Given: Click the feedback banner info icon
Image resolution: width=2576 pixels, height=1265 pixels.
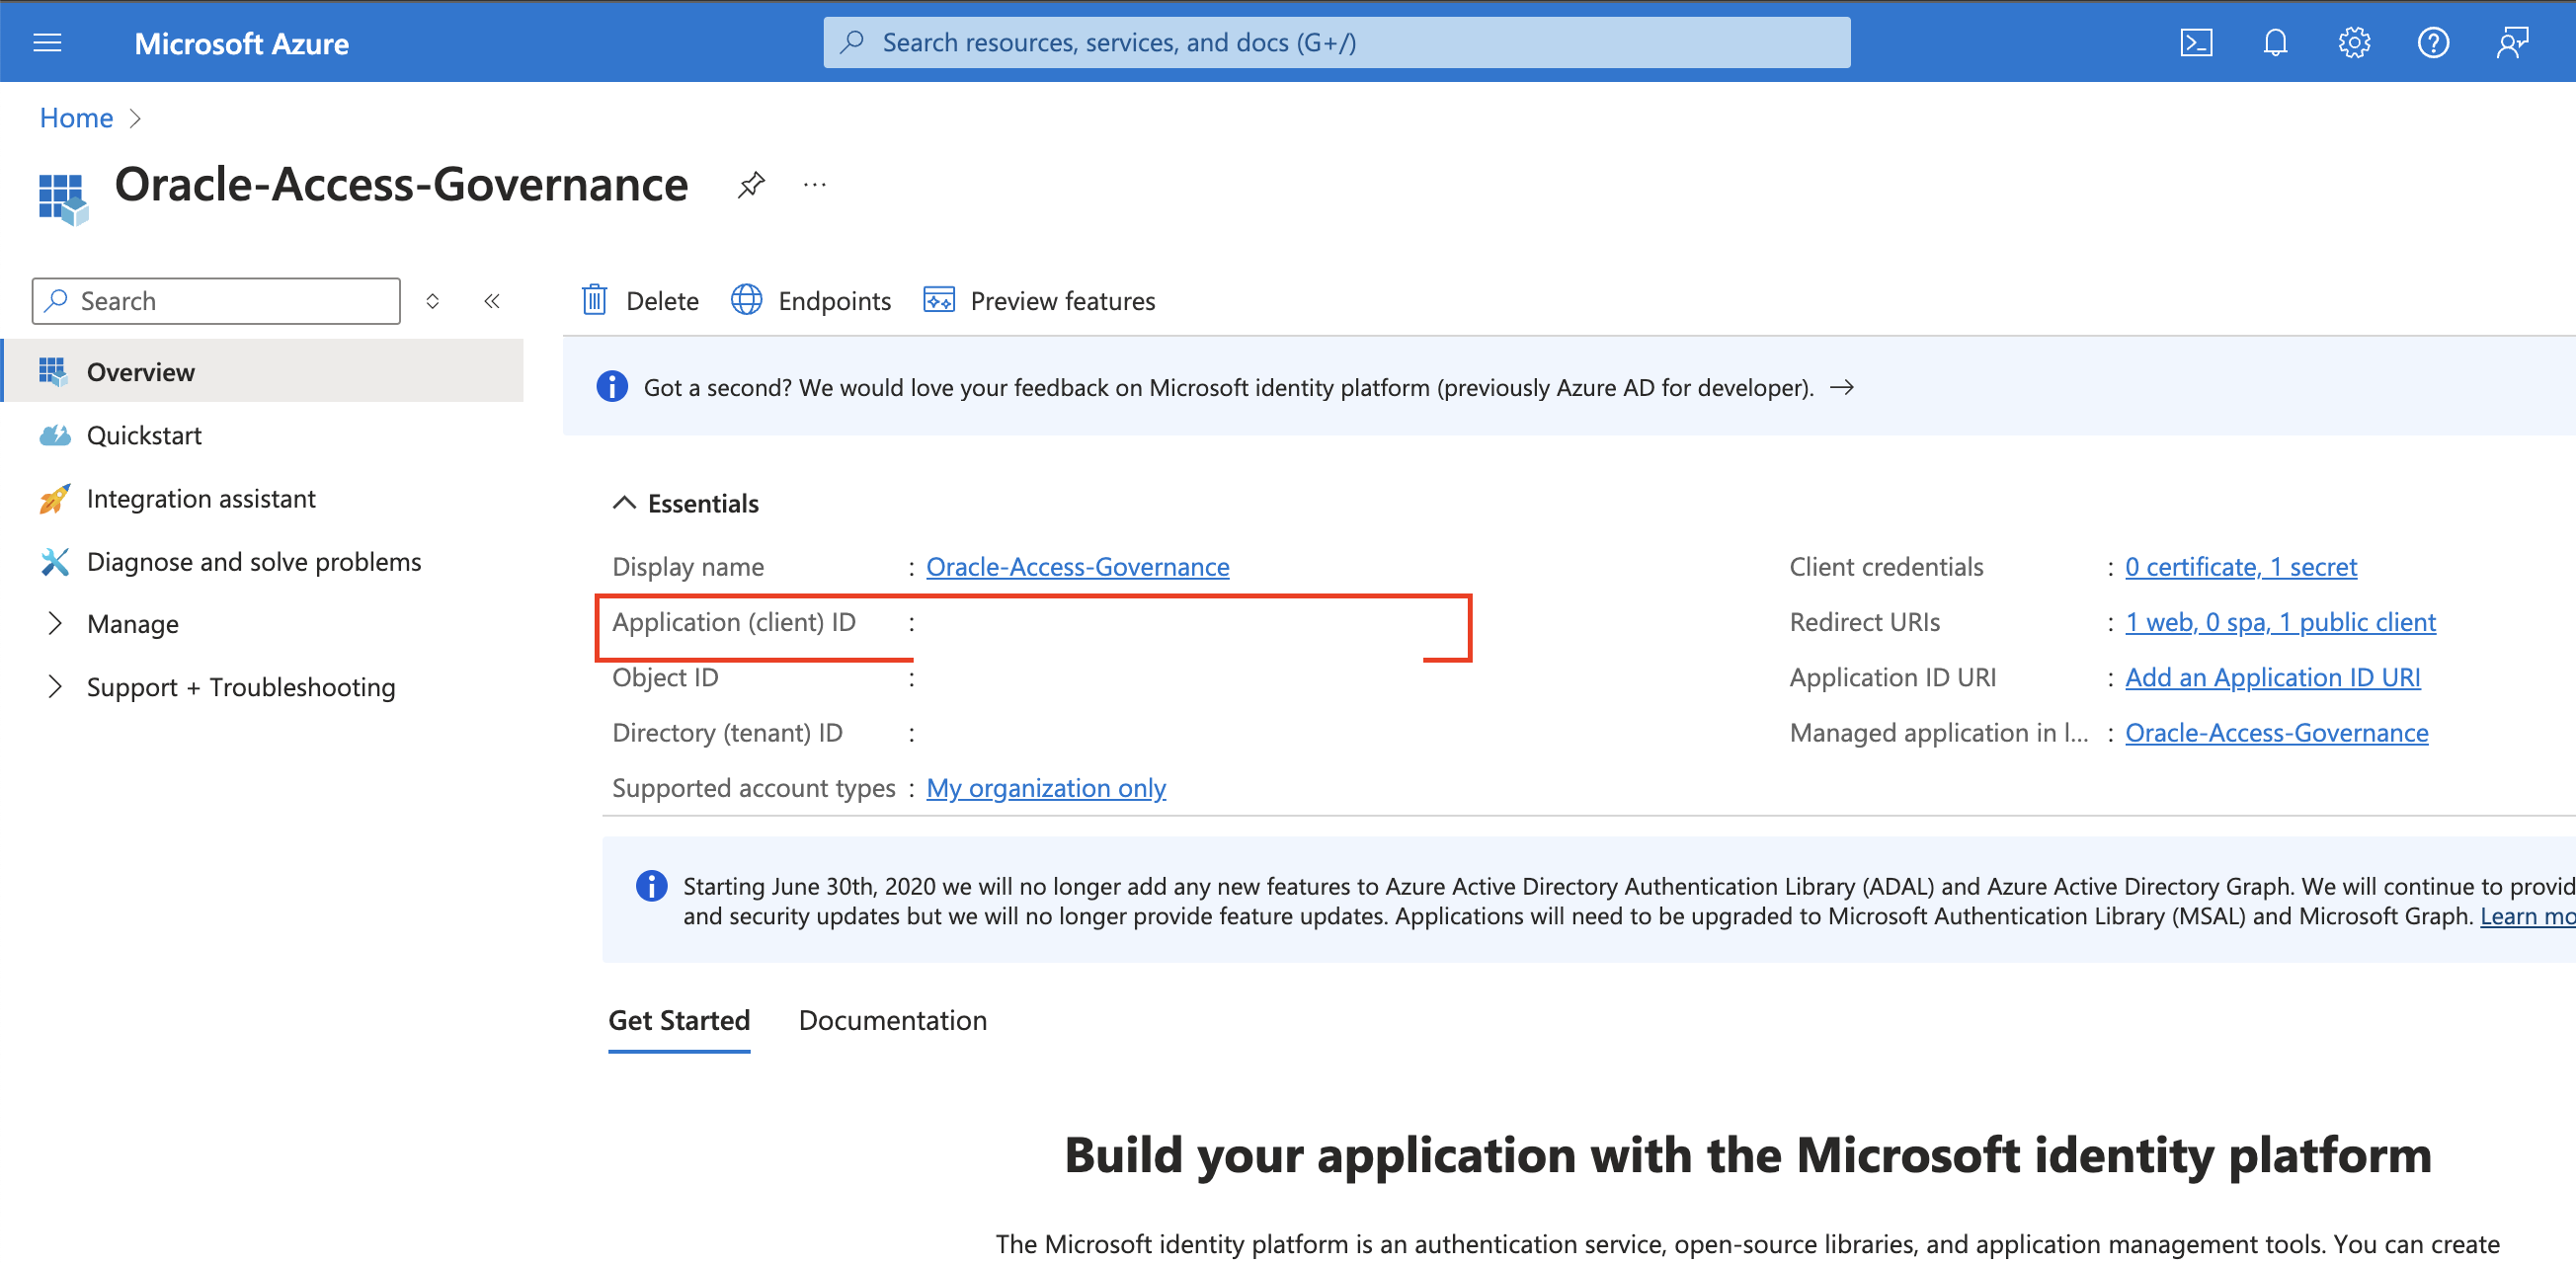Looking at the screenshot, I should pos(612,386).
